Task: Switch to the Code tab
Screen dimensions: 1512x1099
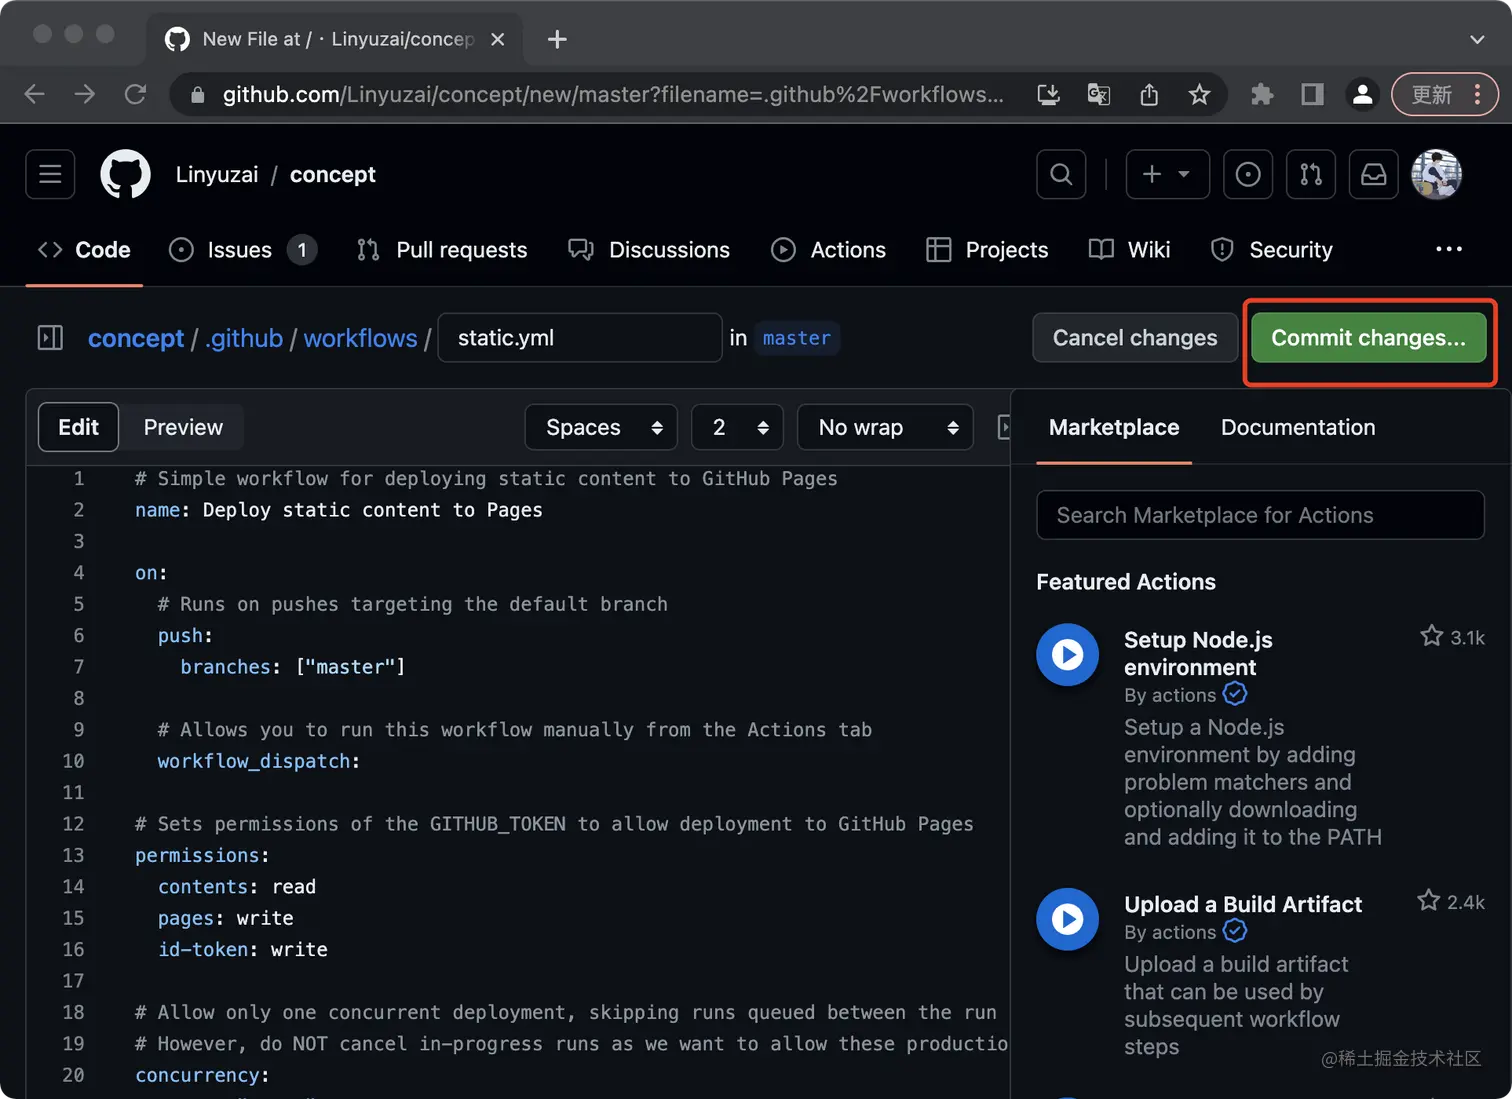Action: point(84,249)
